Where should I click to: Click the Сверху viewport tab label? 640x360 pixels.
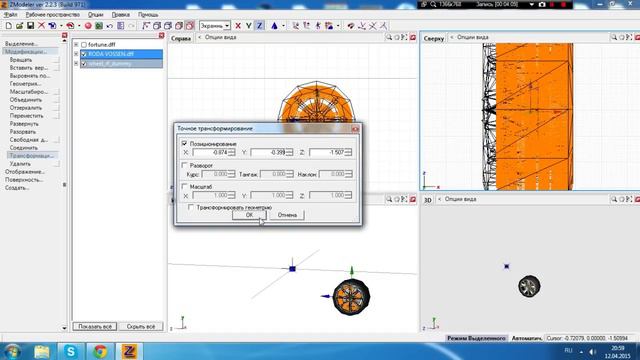(x=433, y=38)
